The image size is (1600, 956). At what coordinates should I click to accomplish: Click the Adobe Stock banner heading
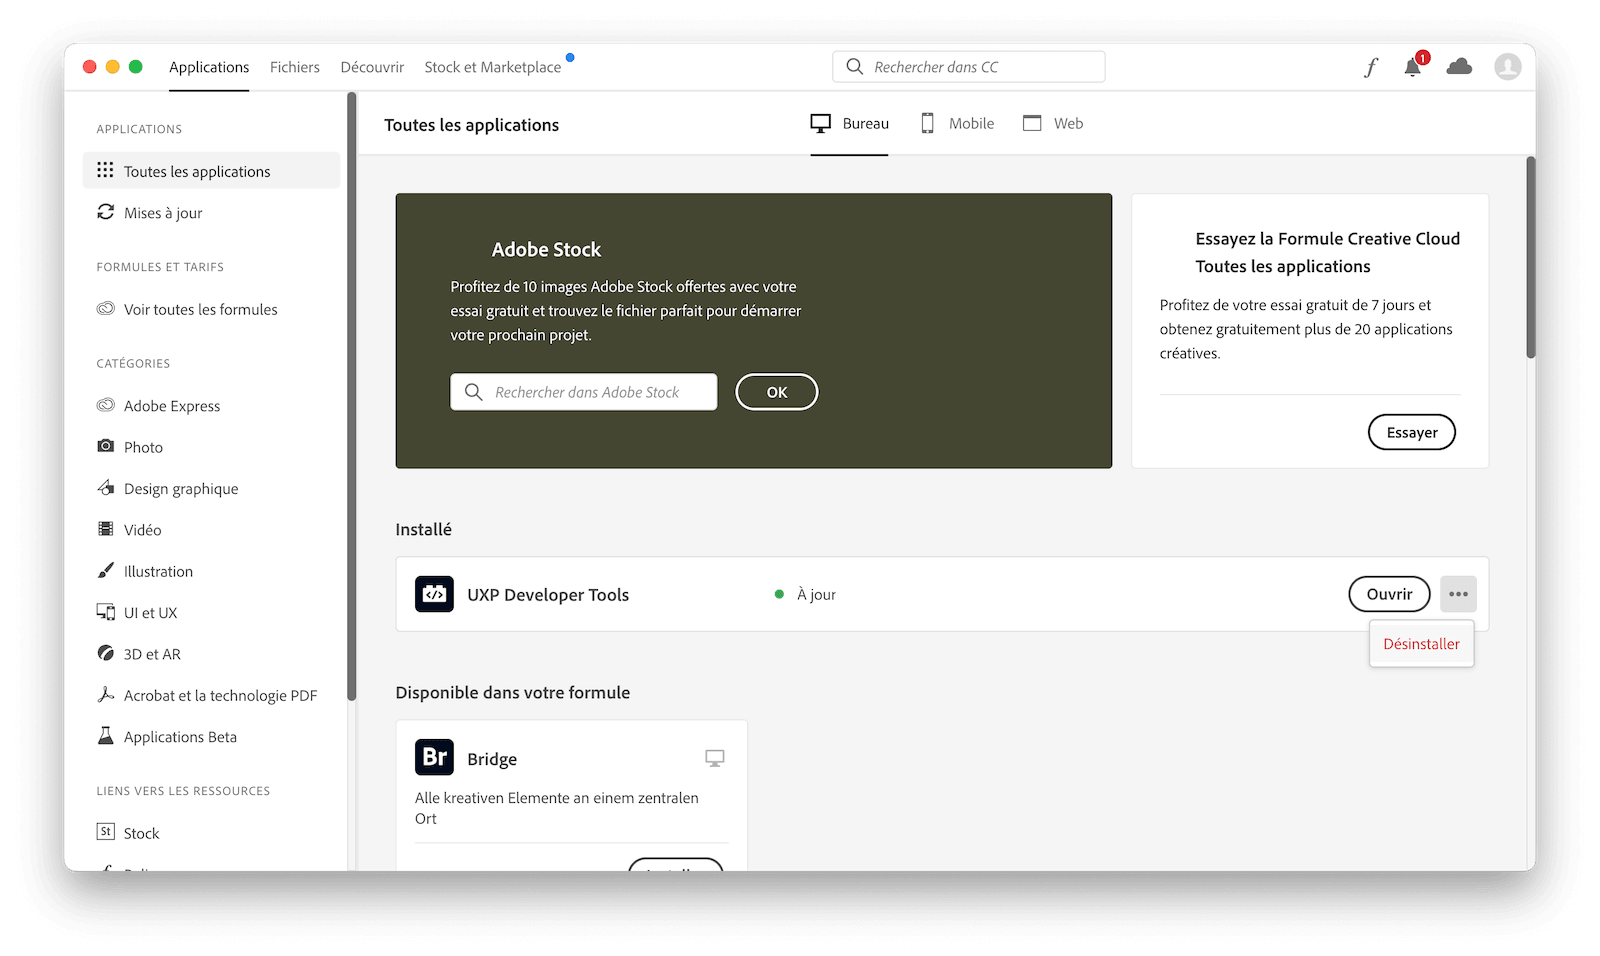tap(546, 250)
